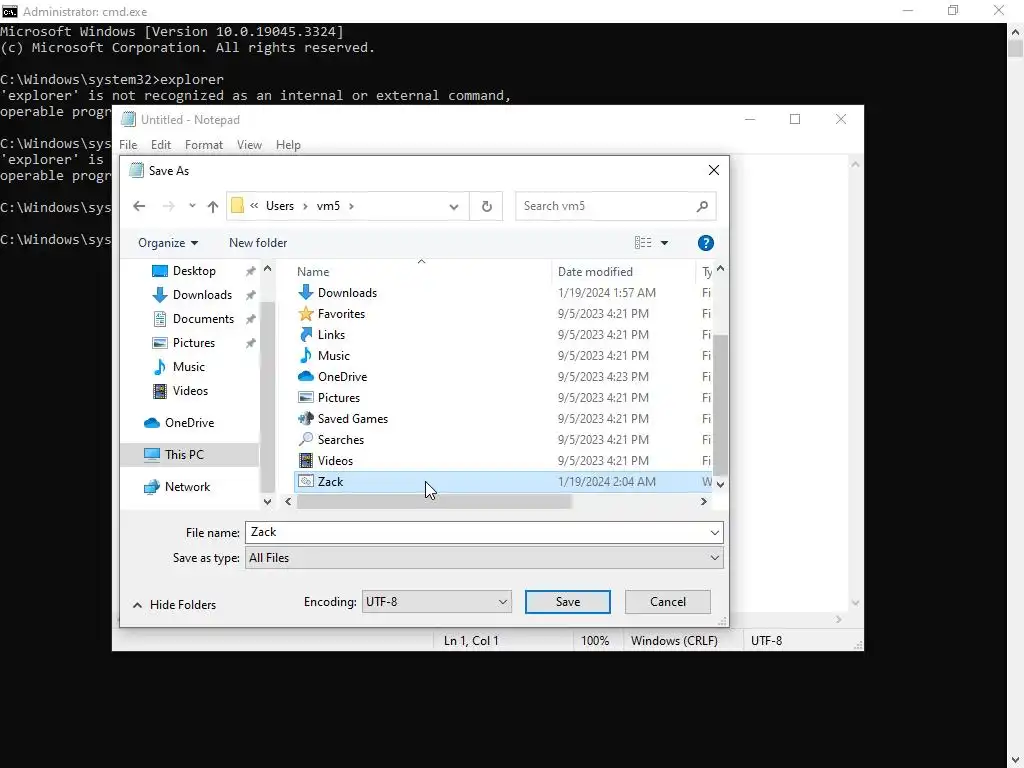Image resolution: width=1024 pixels, height=768 pixels.
Task: Select the Searches folder
Action: [x=340, y=440]
